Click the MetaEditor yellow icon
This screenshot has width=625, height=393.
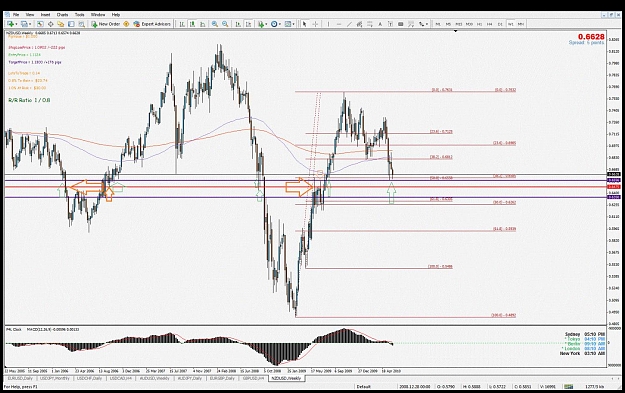click(126, 24)
